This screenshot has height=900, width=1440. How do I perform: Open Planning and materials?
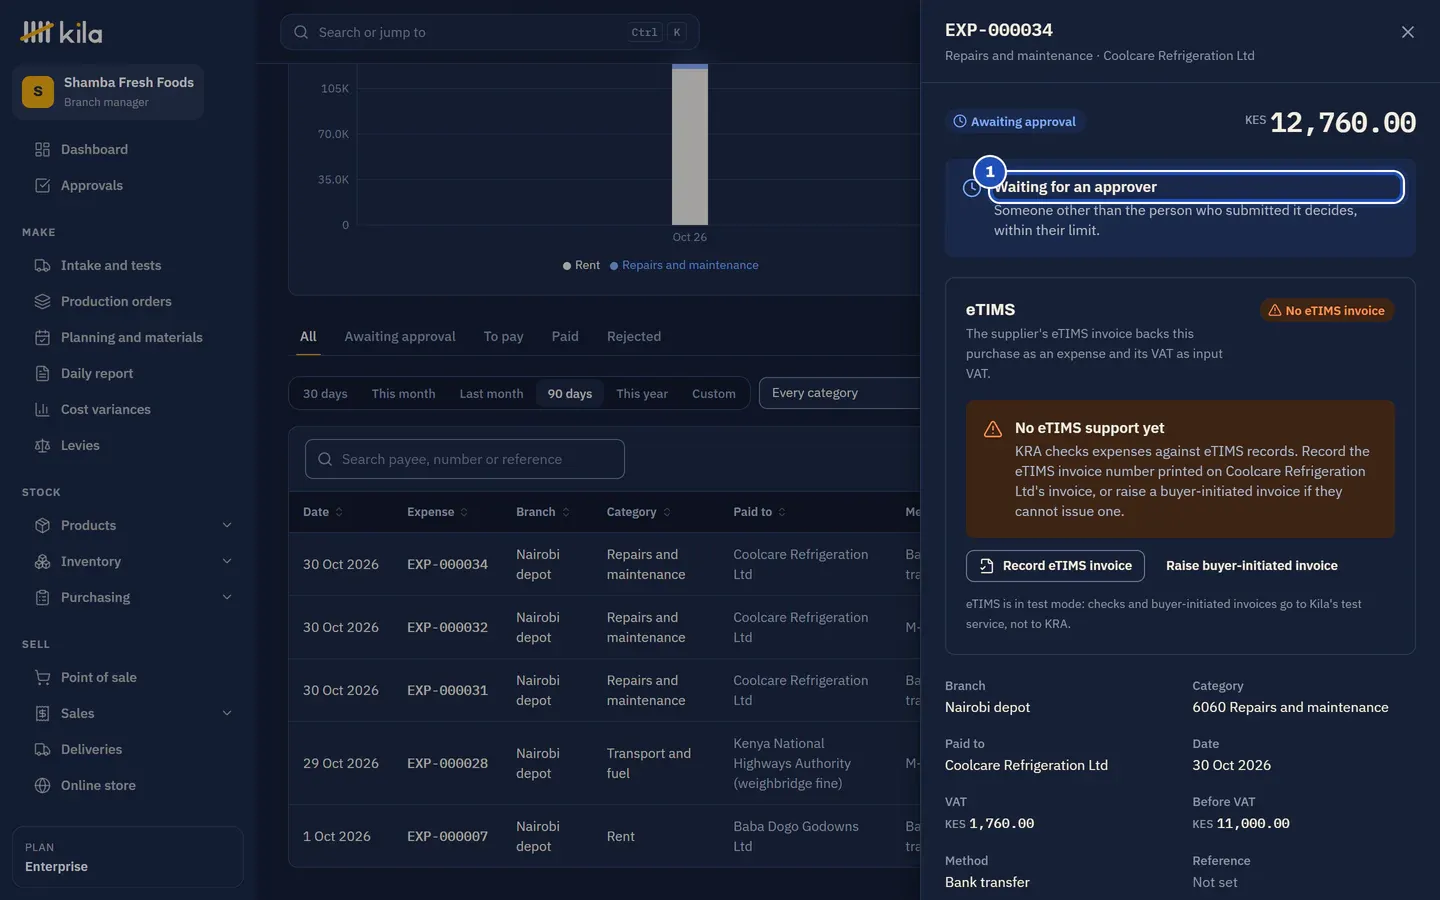pyautogui.click(x=128, y=338)
